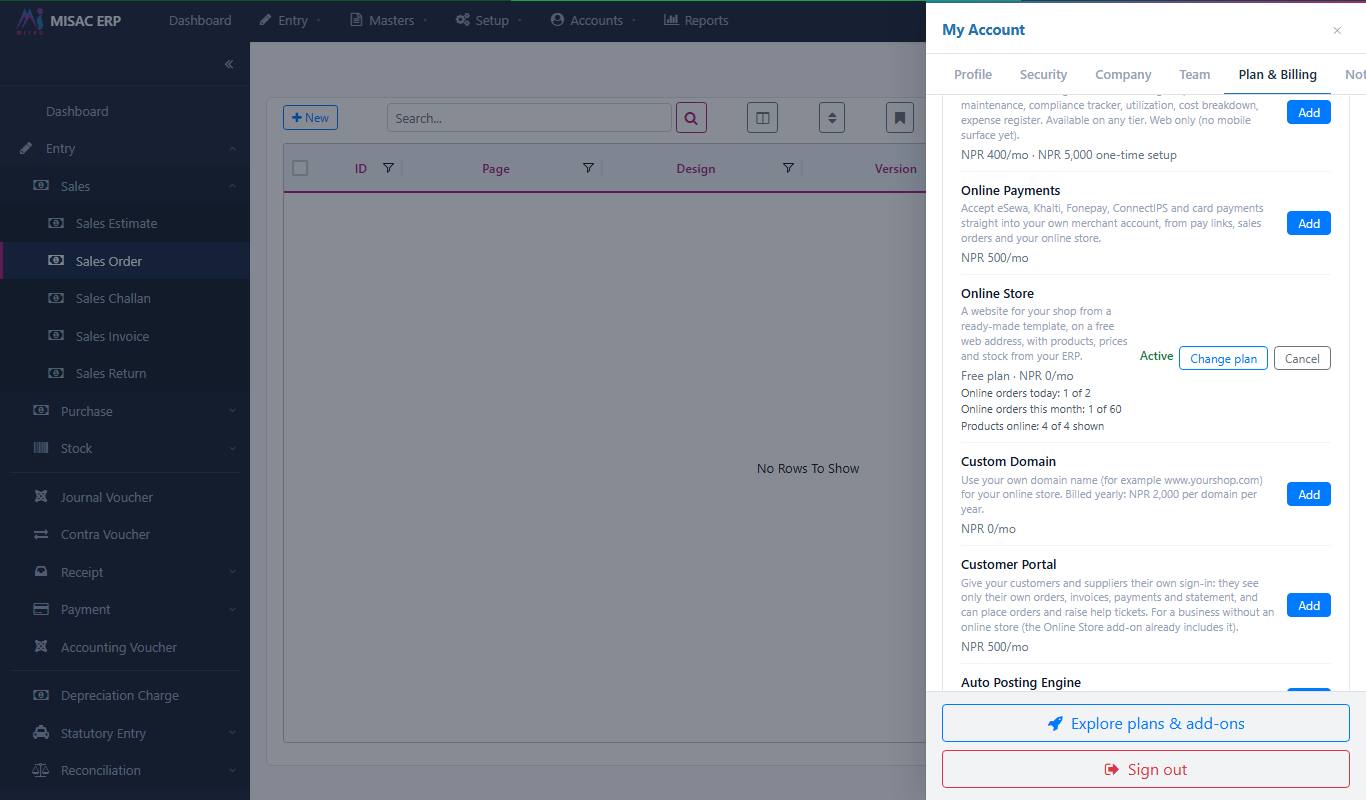Collapse the Sales submenu chevron
1366x800 pixels.
232,186
